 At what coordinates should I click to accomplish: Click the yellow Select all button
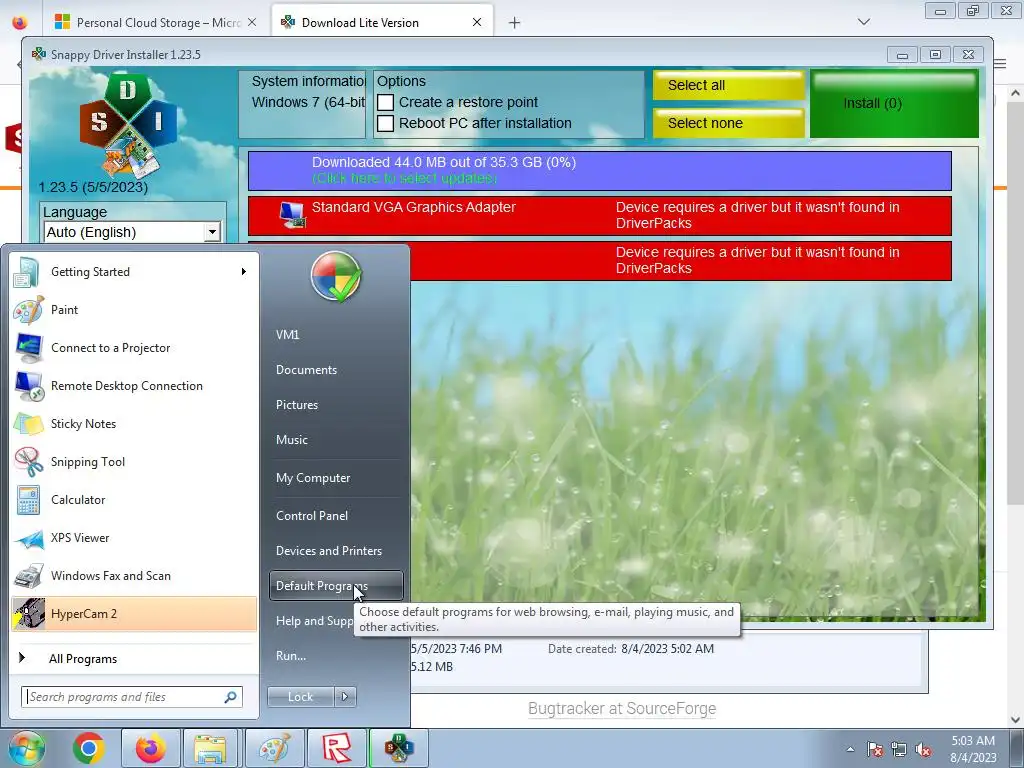pyautogui.click(x=728, y=86)
